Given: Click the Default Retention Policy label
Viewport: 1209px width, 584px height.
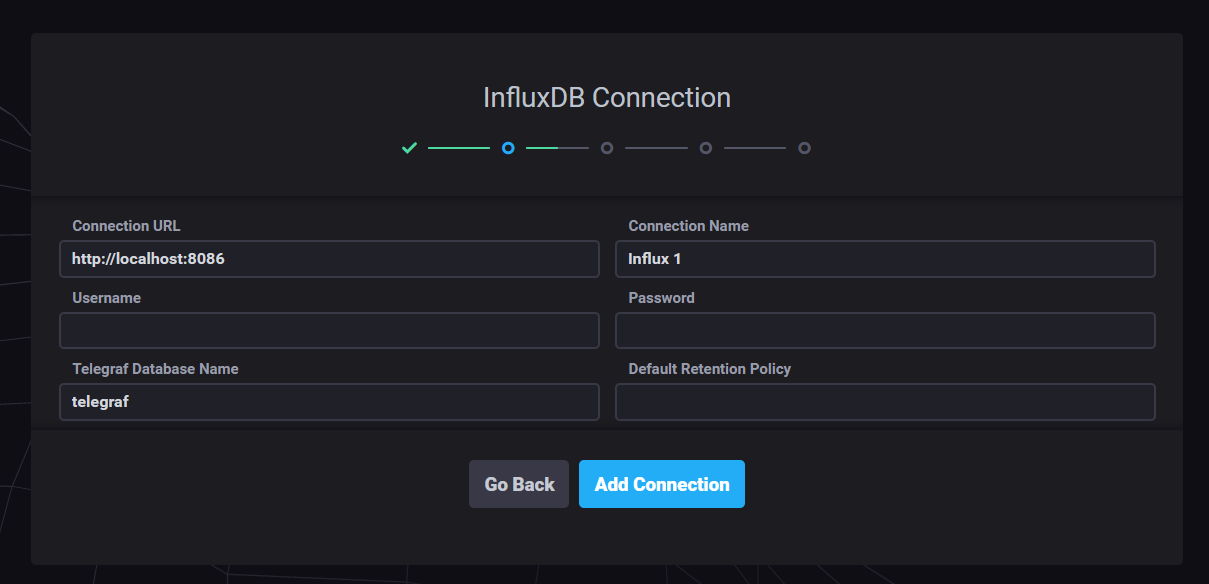Looking at the screenshot, I should click(x=709, y=369).
